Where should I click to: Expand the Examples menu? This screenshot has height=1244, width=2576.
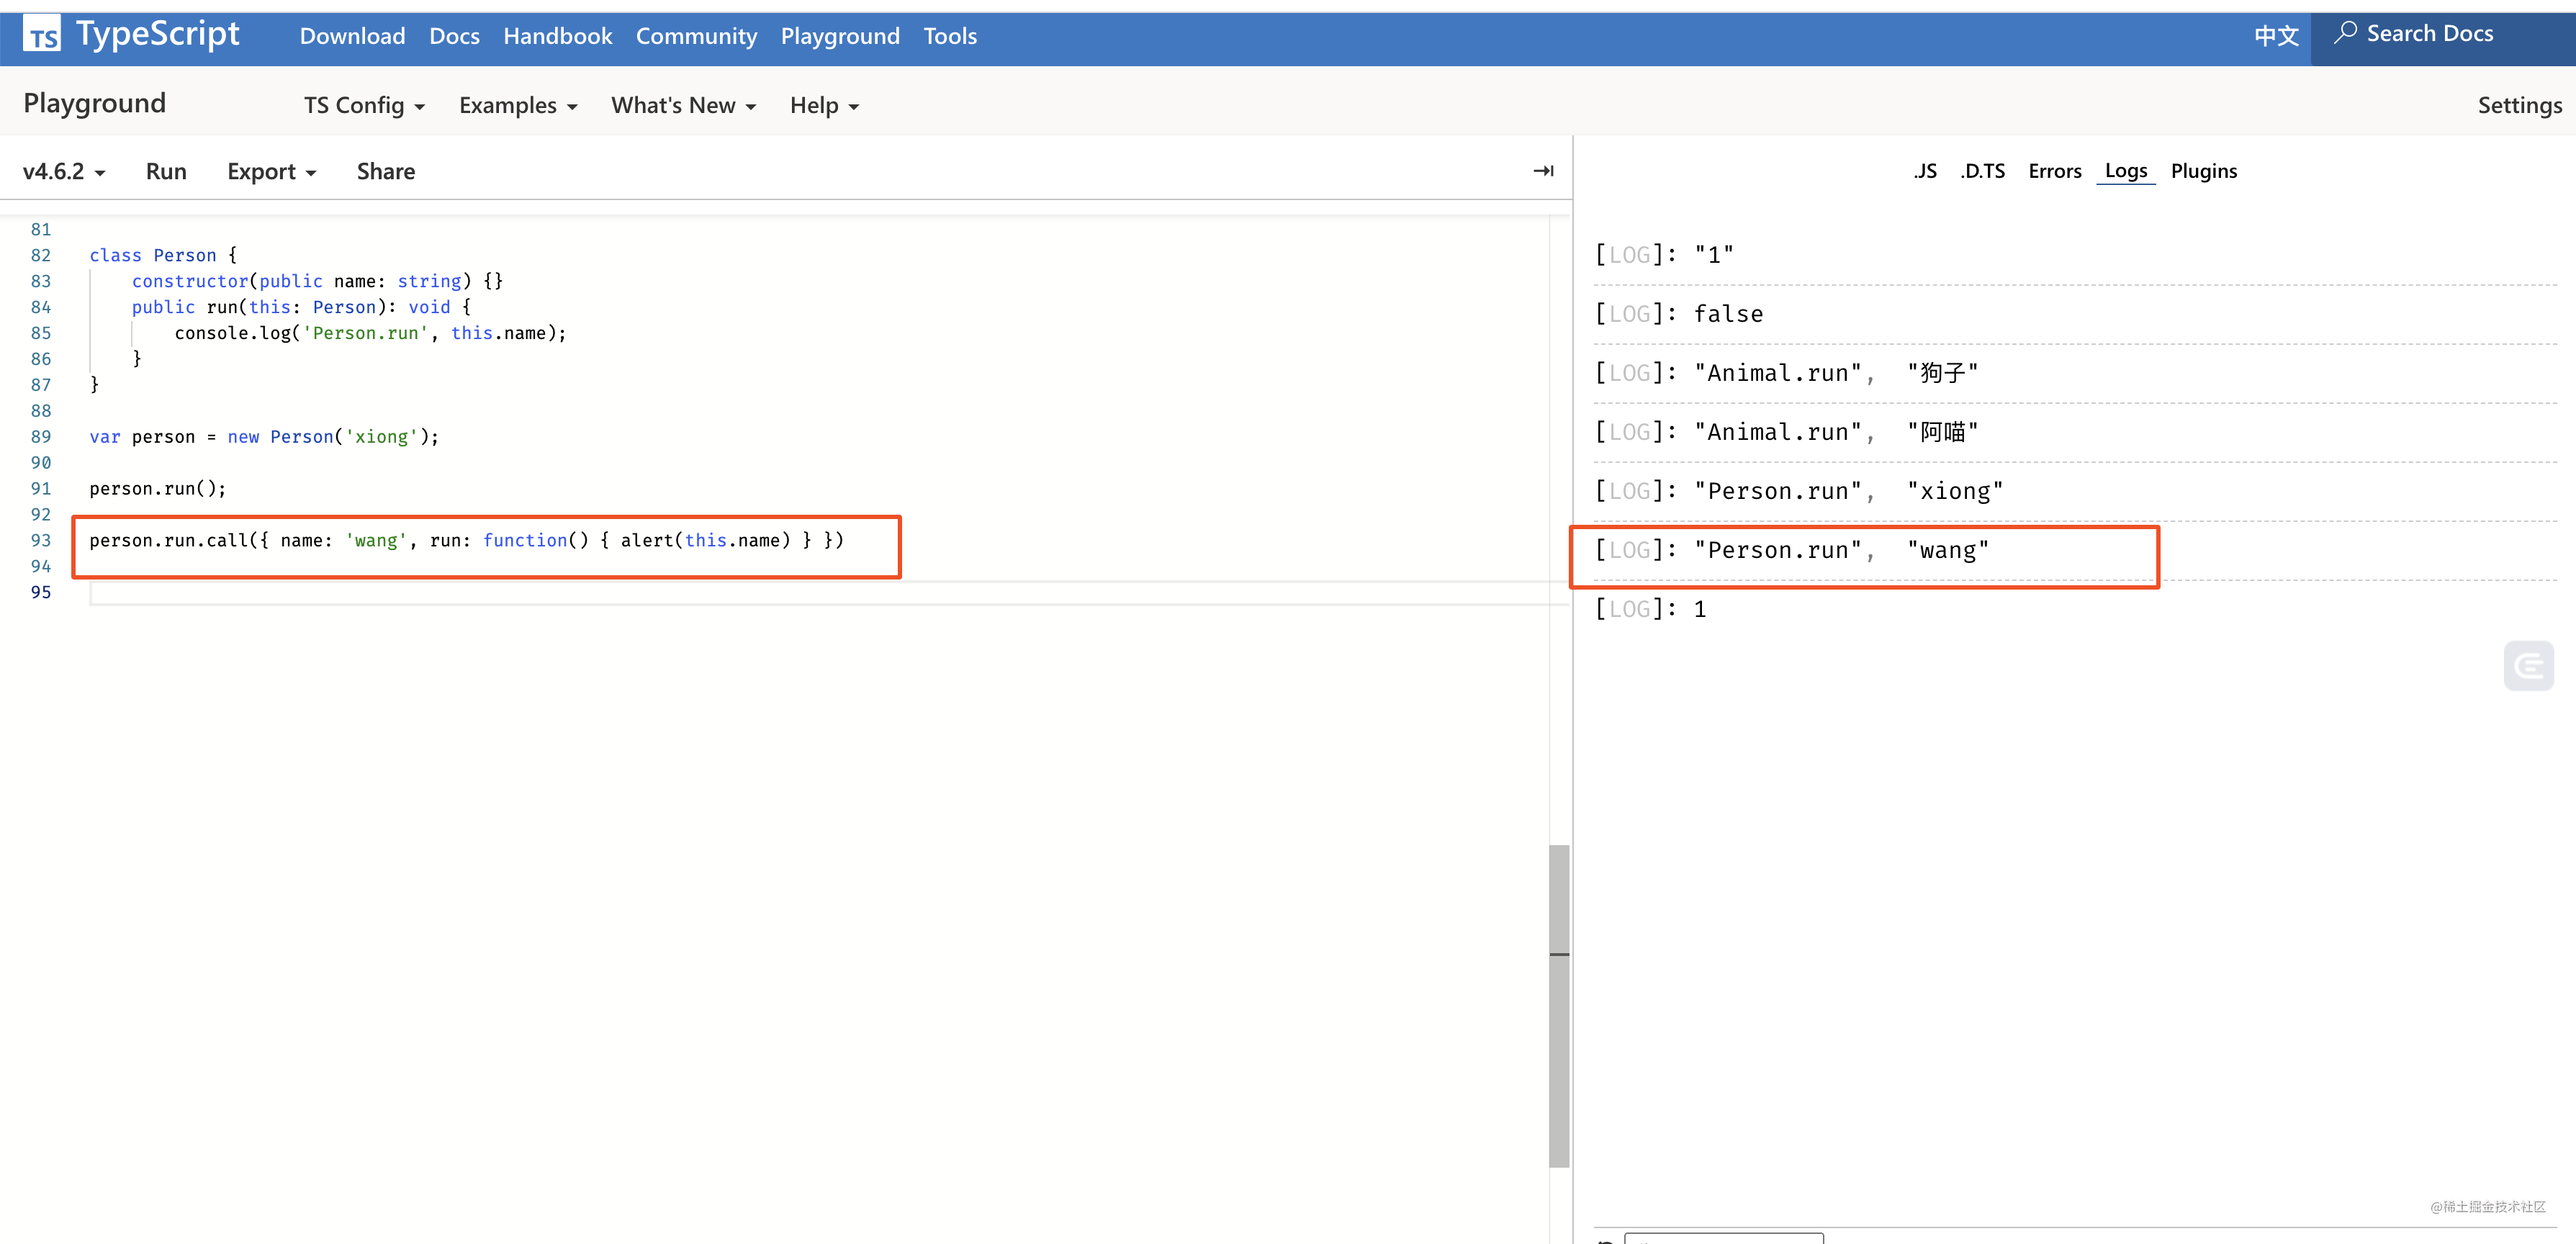pos(518,105)
